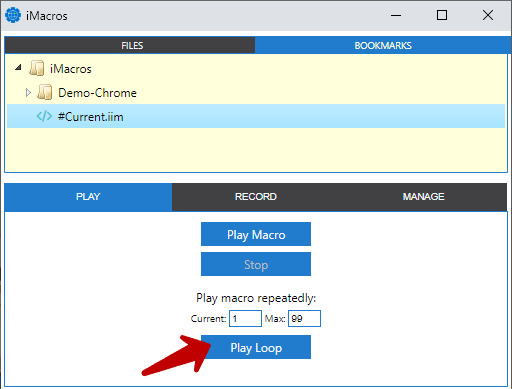
Task: Close the iMacros window
Action: pyautogui.click(x=488, y=15)
